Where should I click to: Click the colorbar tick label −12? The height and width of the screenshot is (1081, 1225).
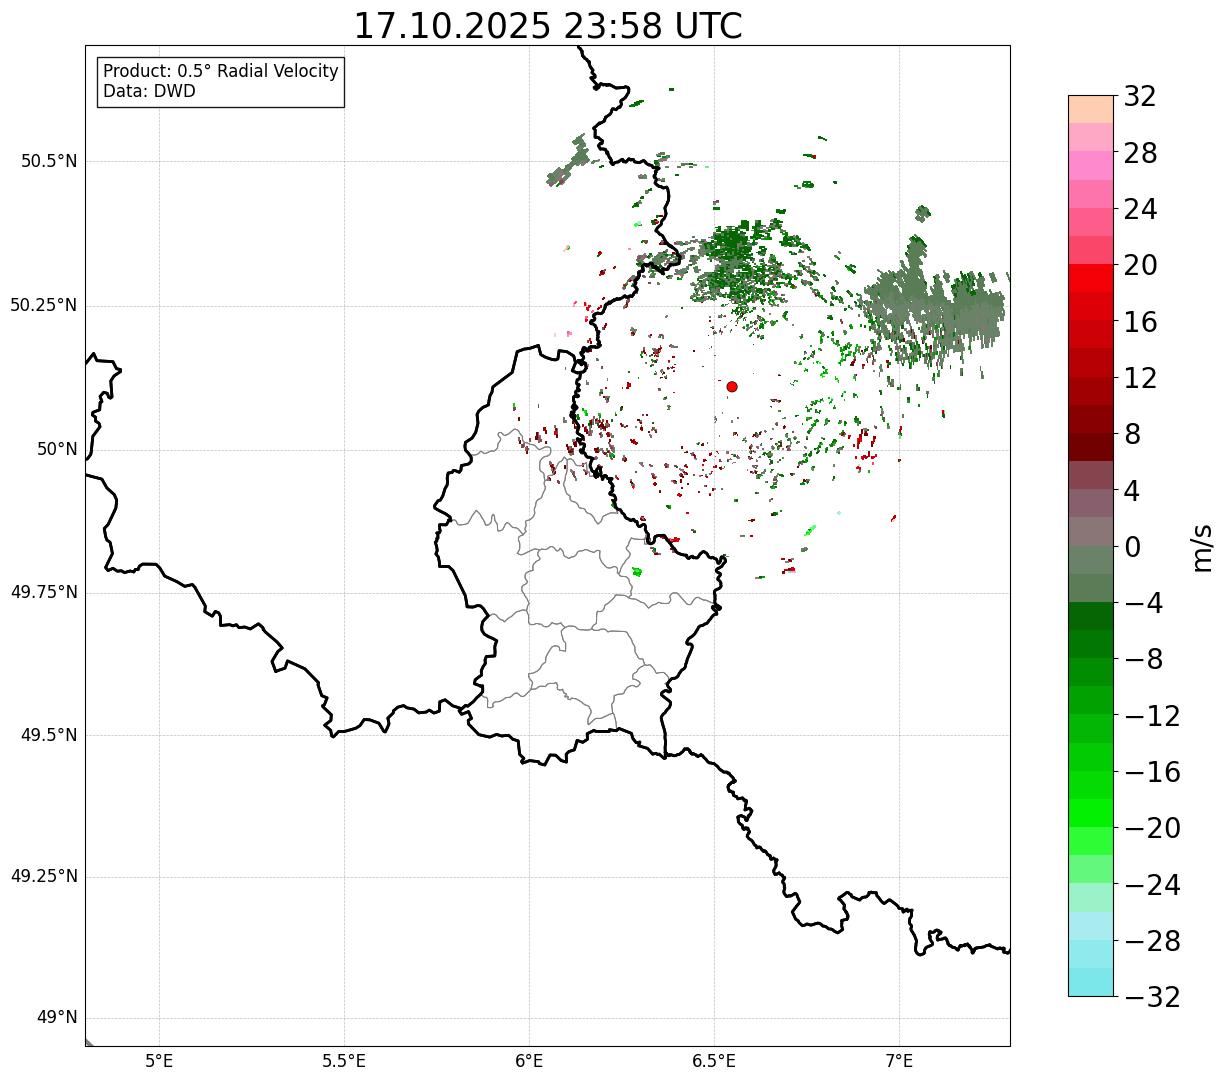1152,716
